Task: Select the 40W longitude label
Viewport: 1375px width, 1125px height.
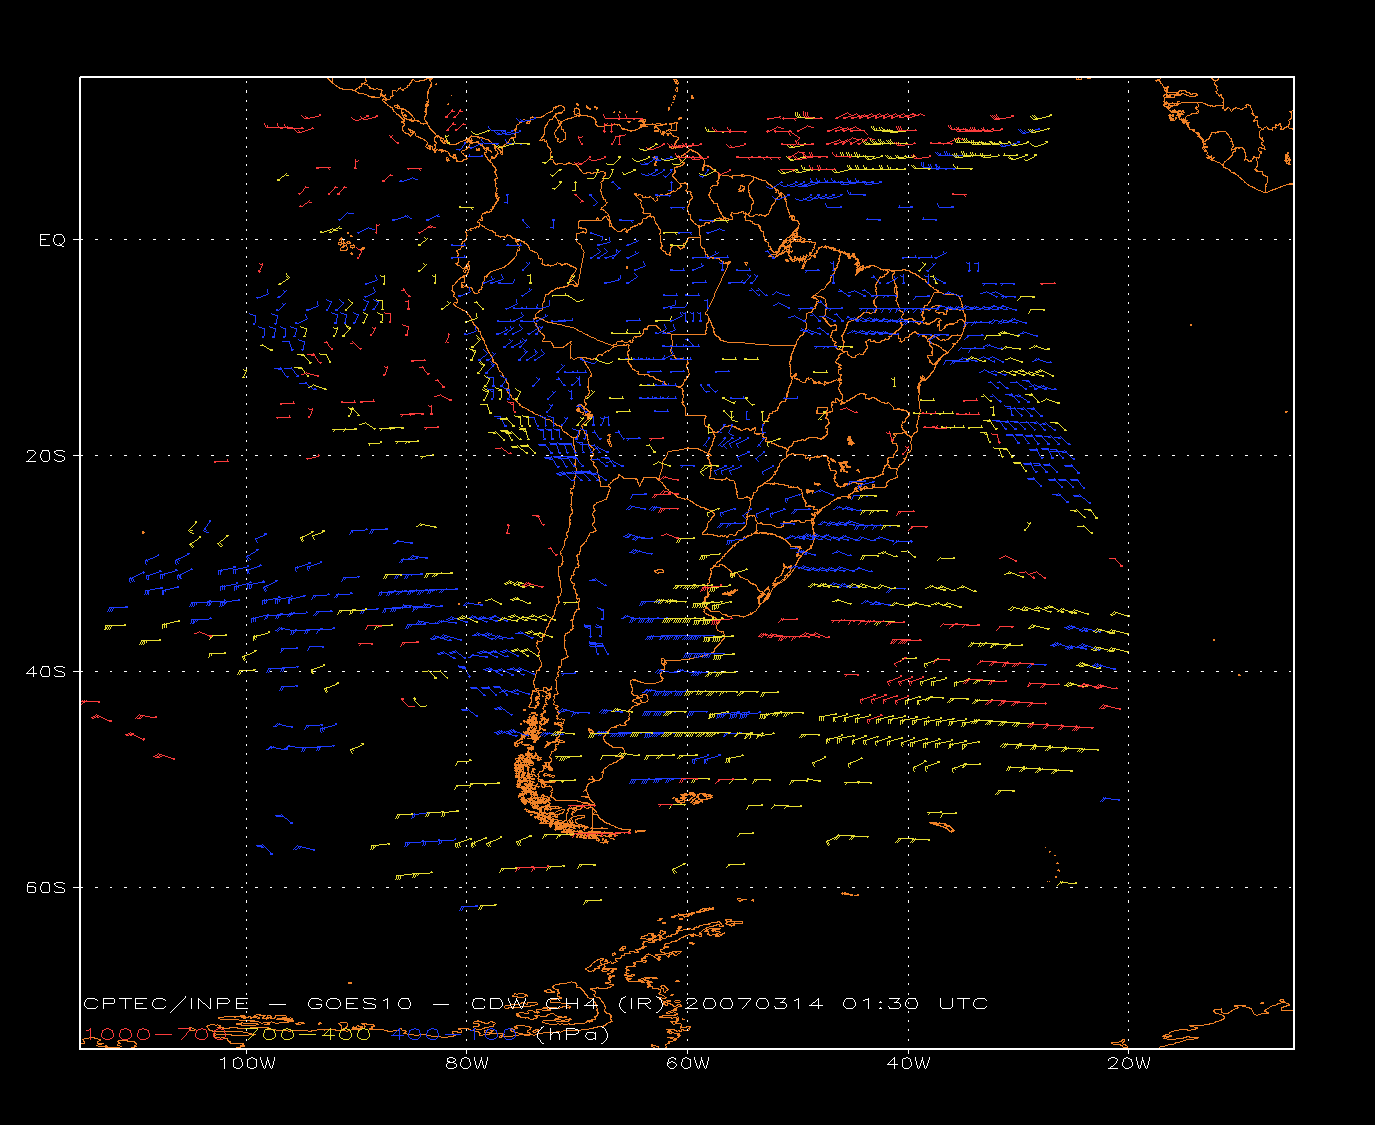Action: 908,1063
